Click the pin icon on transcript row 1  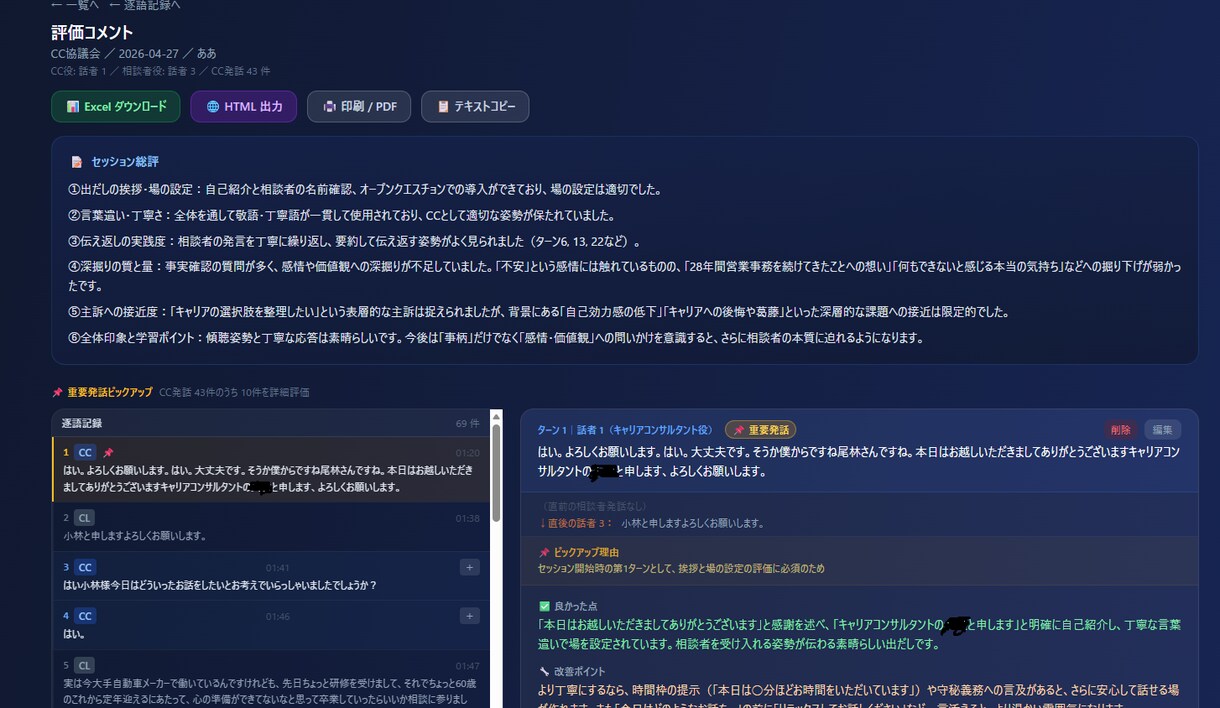tap(108, 453)
